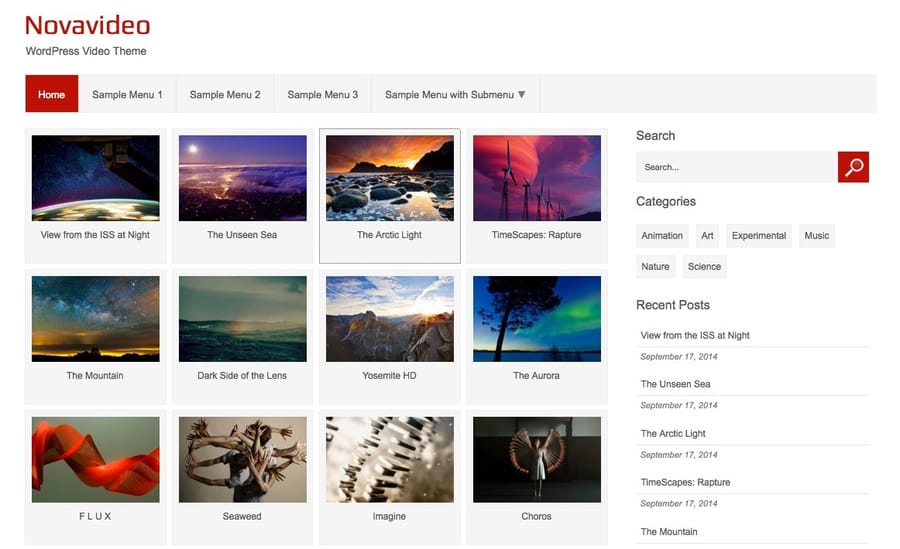This screenshot has width=900, height=549.
Task: Click the grid title 'The Mountain'
Action: click(95, 376)
